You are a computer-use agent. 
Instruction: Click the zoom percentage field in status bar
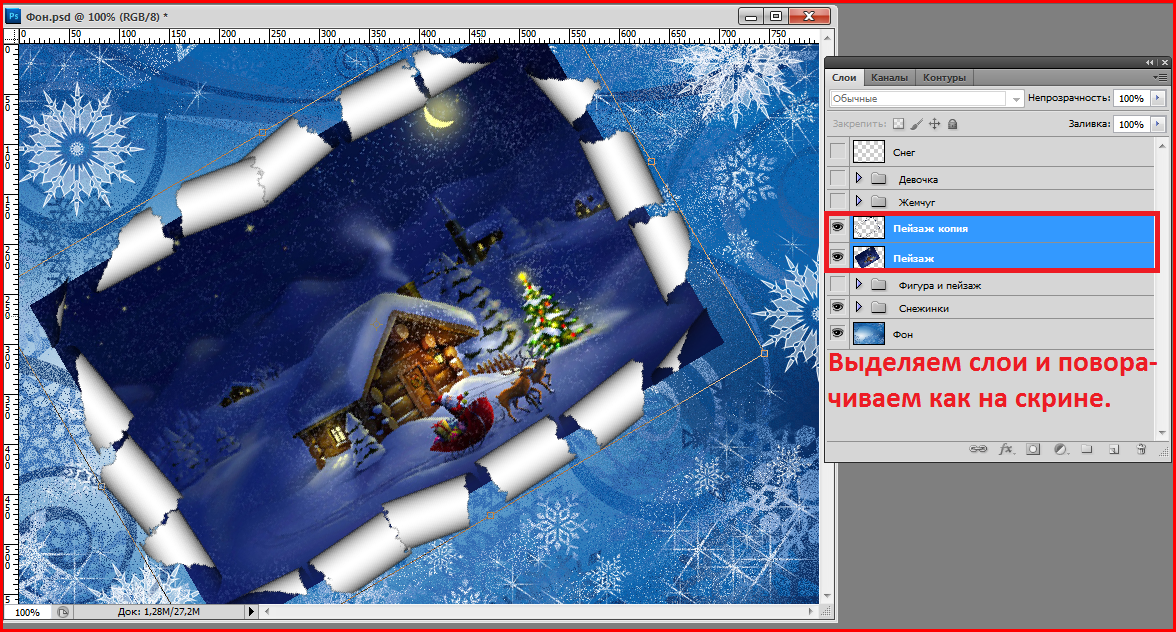(x=27, y=612)
